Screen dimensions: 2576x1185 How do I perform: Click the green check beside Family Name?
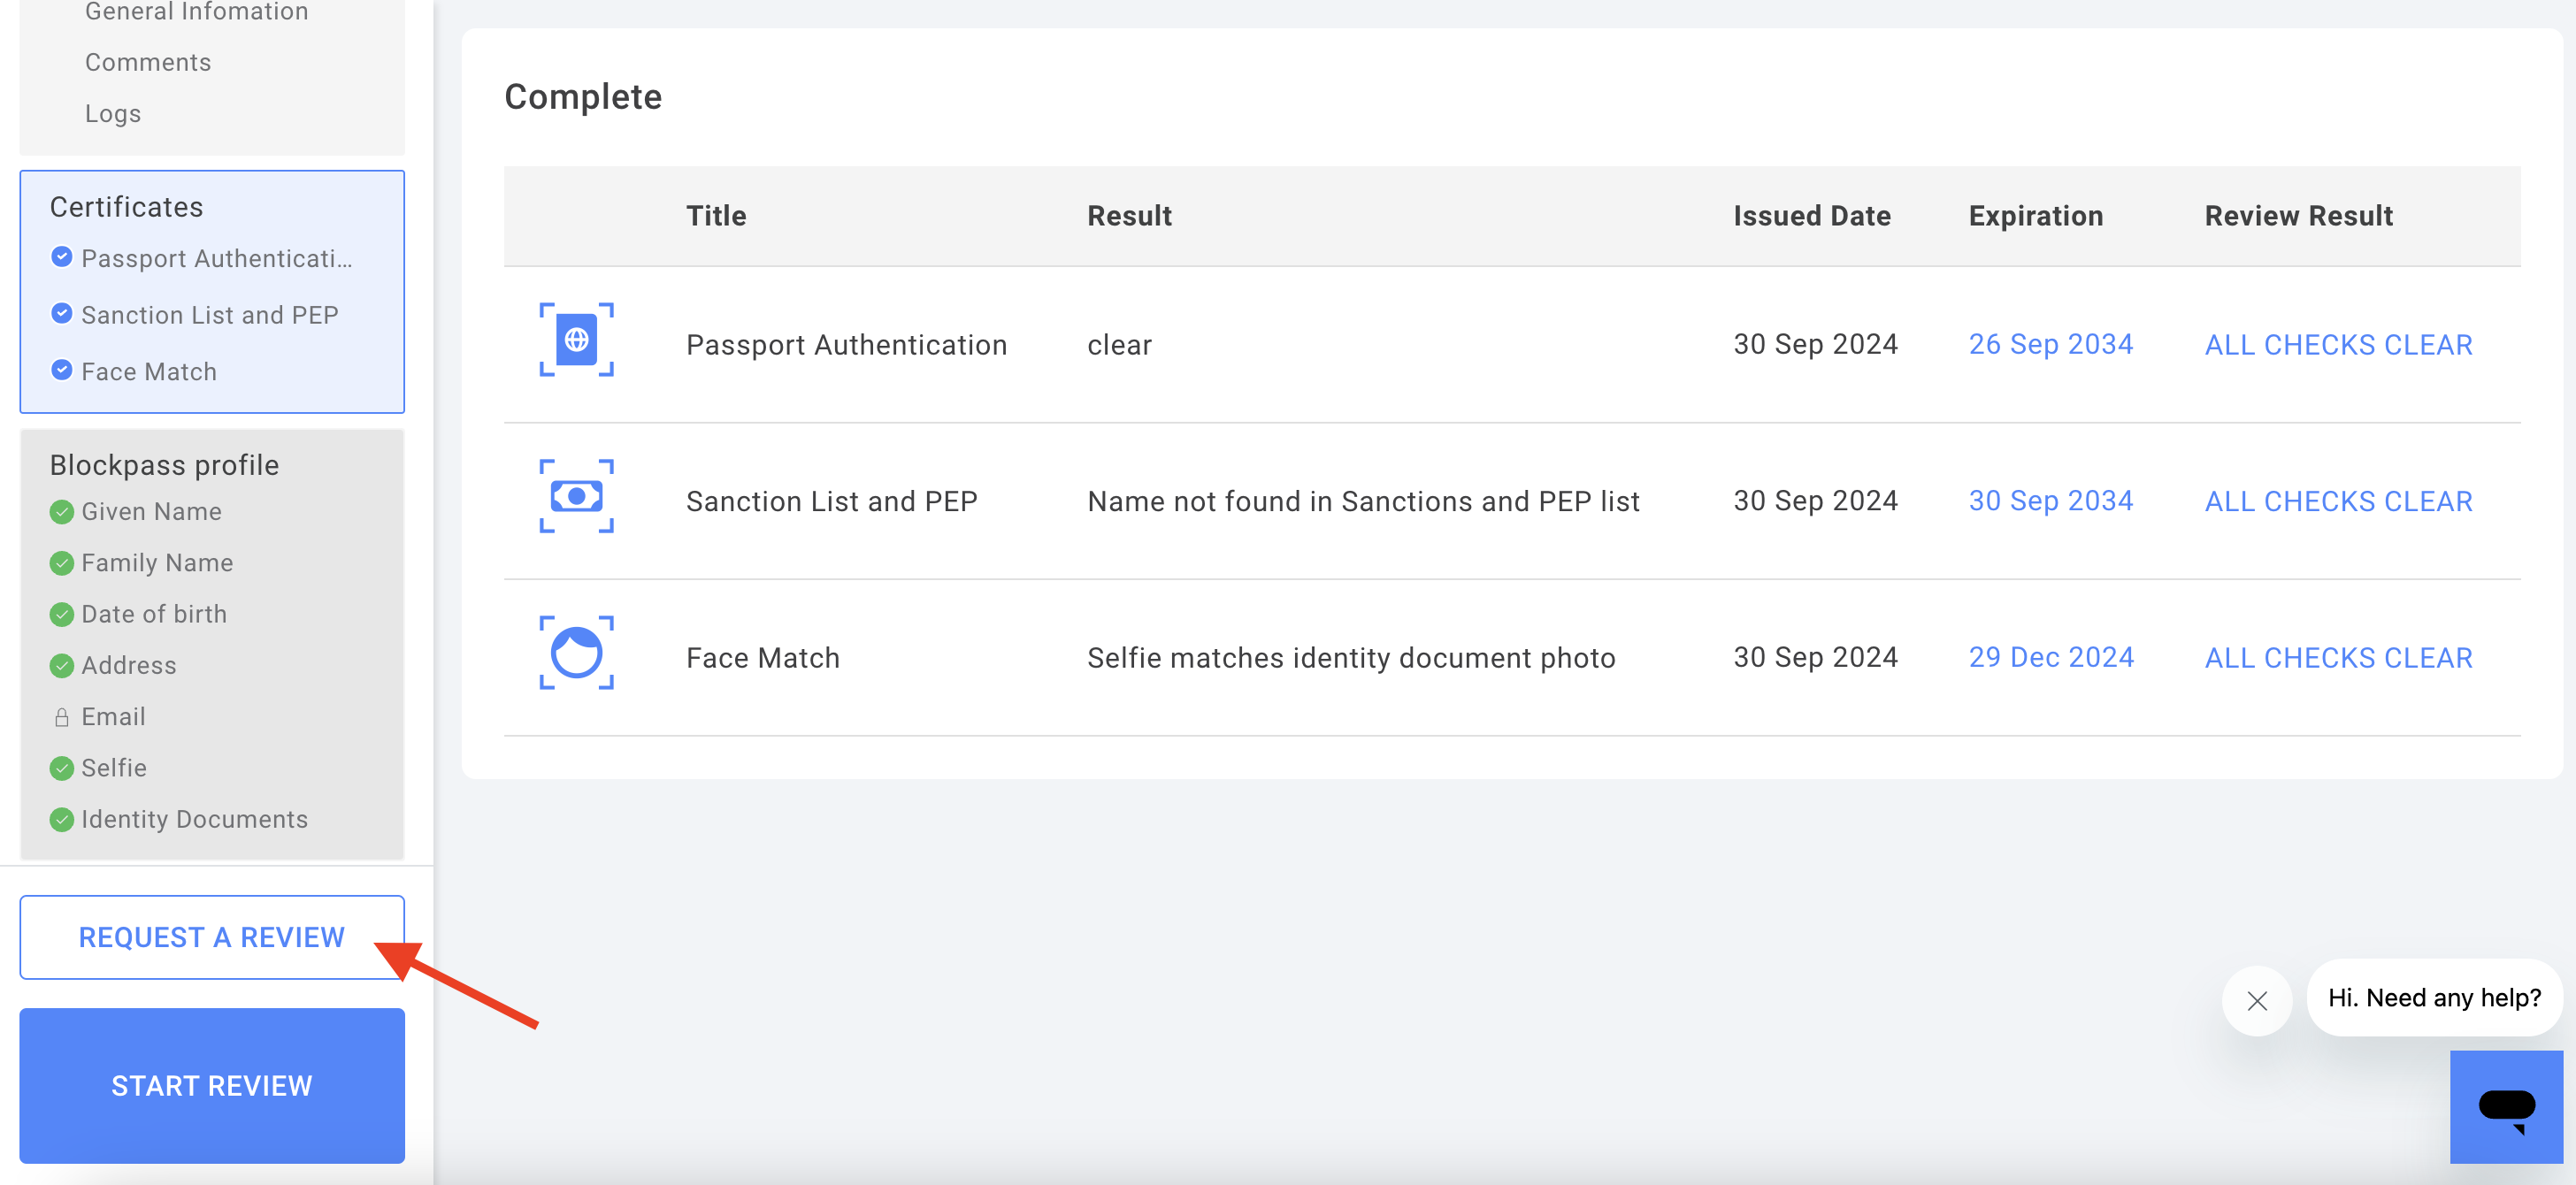click(x=61, y=563)
